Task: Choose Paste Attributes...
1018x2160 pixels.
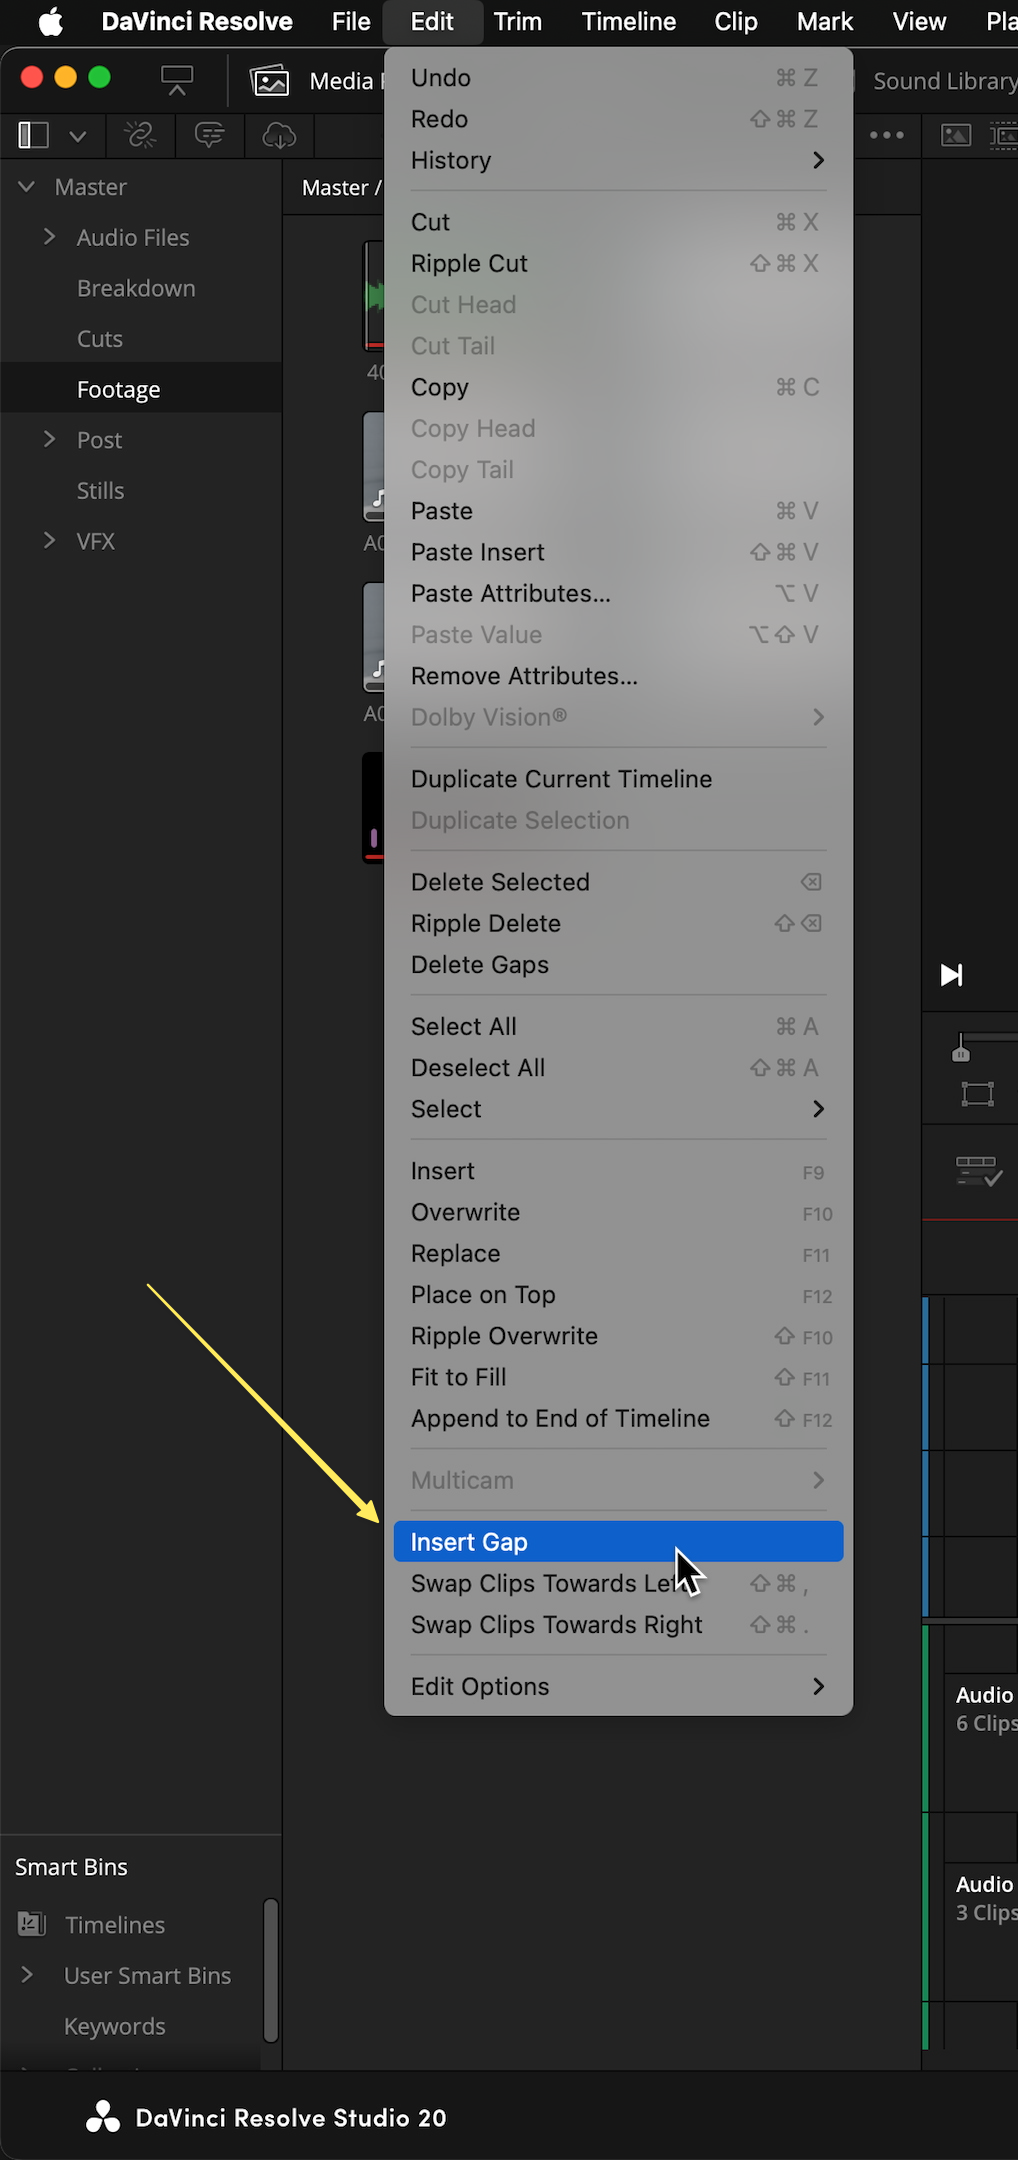Action: [618, 593]
